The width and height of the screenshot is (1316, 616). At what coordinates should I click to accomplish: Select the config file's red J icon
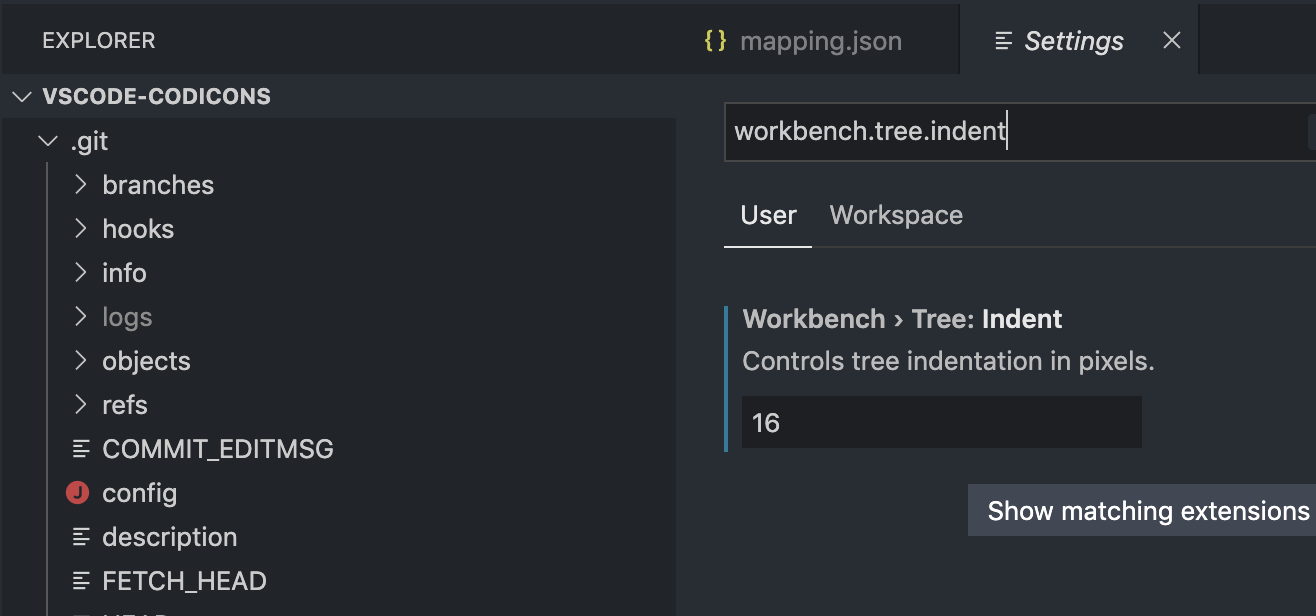point(81,492)
